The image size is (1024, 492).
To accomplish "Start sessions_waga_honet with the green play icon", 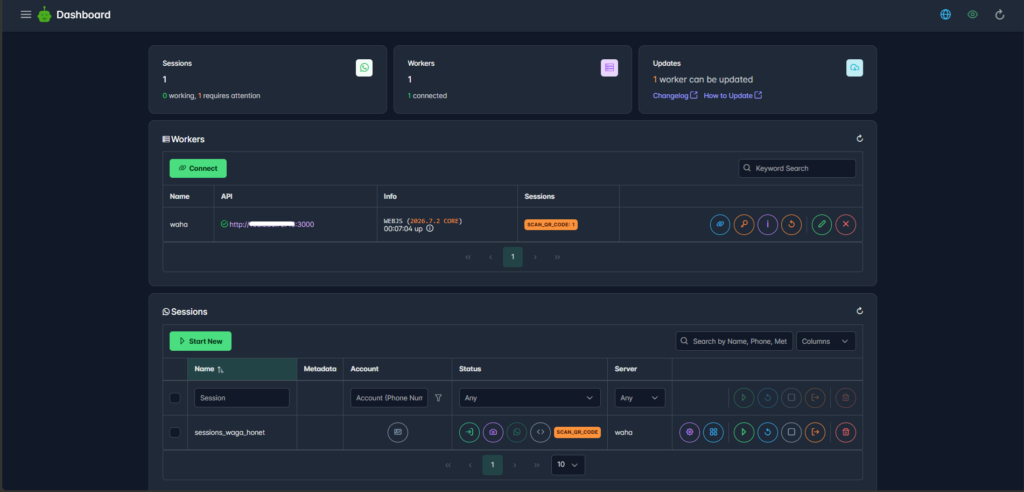I will click(744, 432).
